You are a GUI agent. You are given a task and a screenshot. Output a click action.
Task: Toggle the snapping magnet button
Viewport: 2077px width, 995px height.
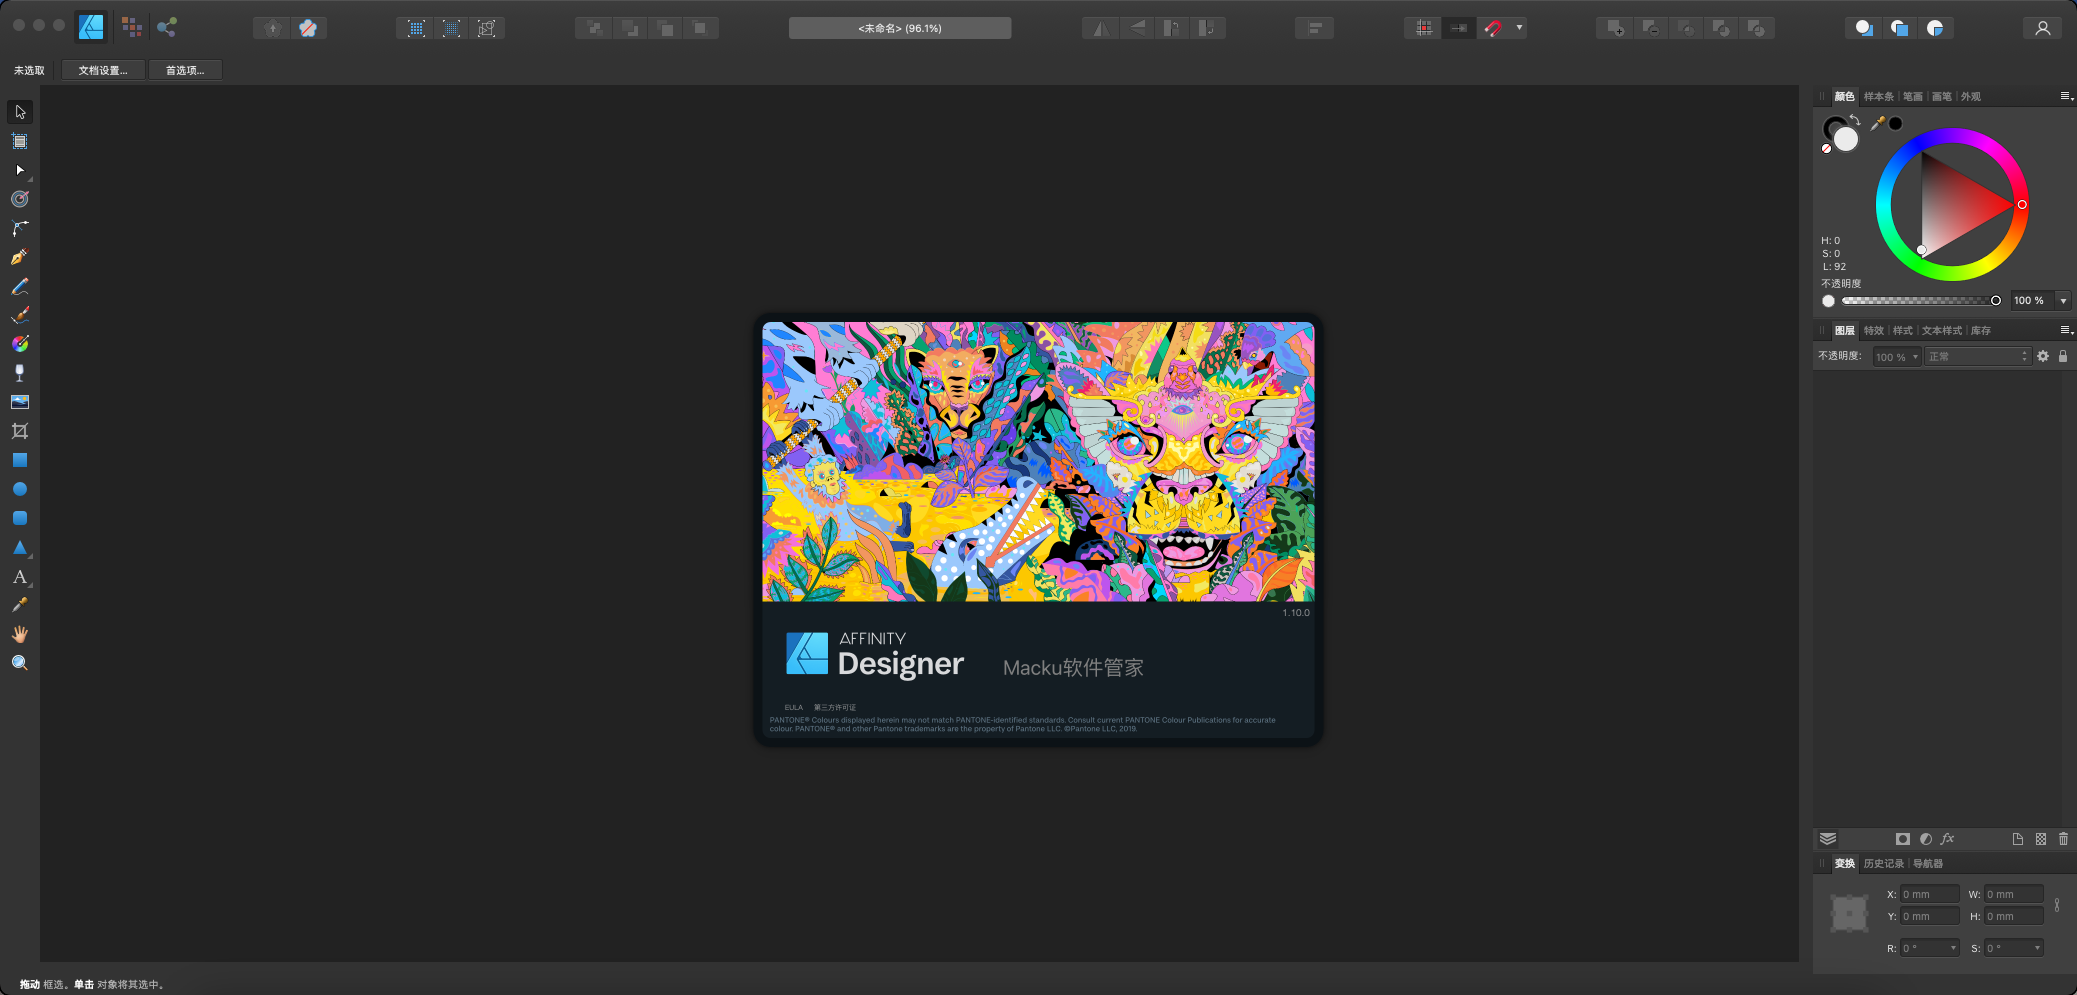(1493, 28)
